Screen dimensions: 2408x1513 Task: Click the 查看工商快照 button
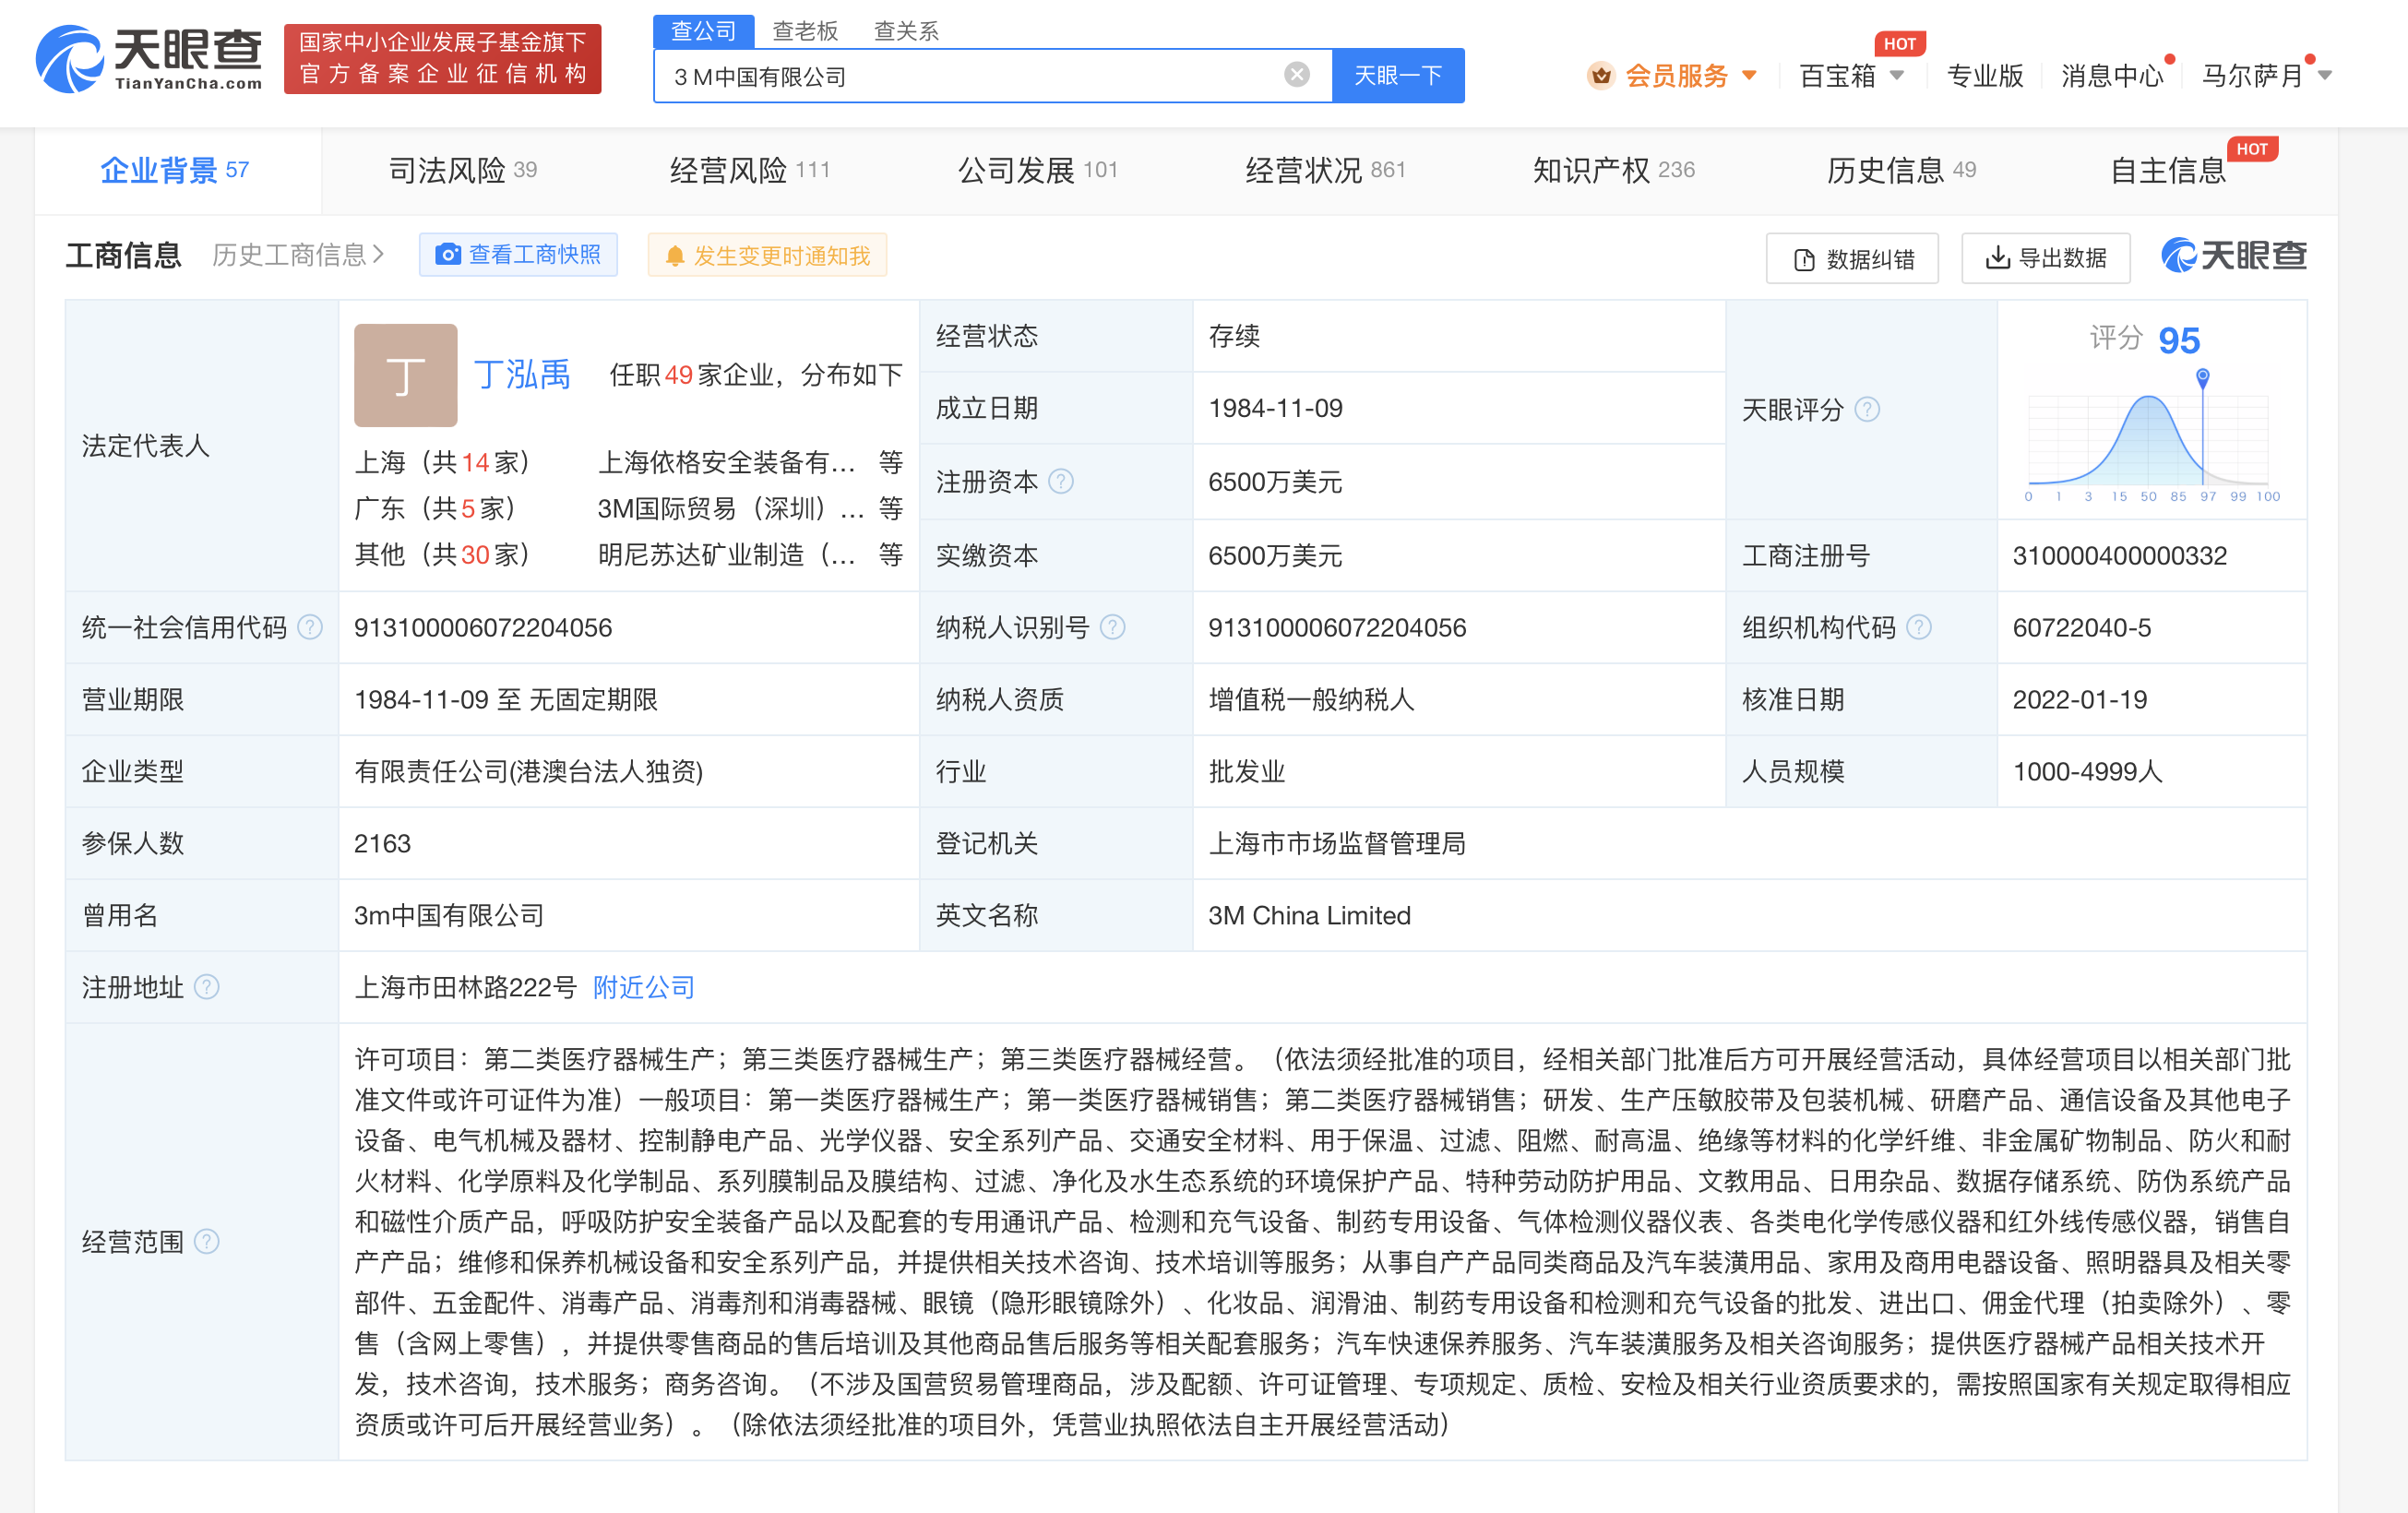point(518,255)
